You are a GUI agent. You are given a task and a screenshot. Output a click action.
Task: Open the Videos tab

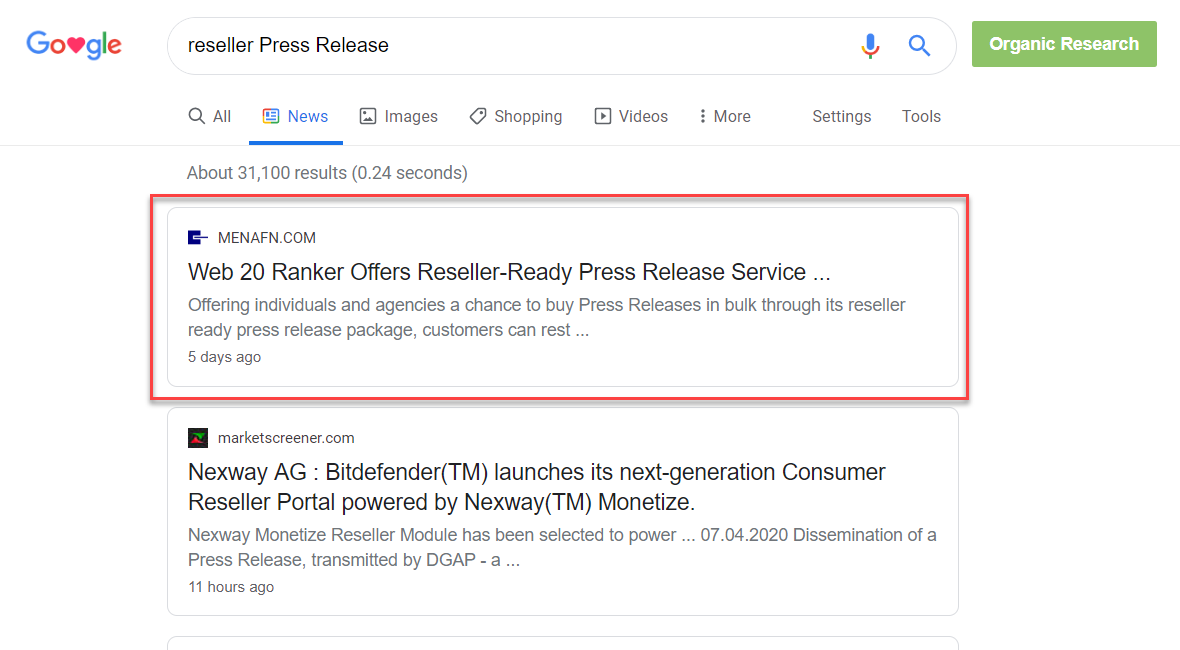point(631,116)
